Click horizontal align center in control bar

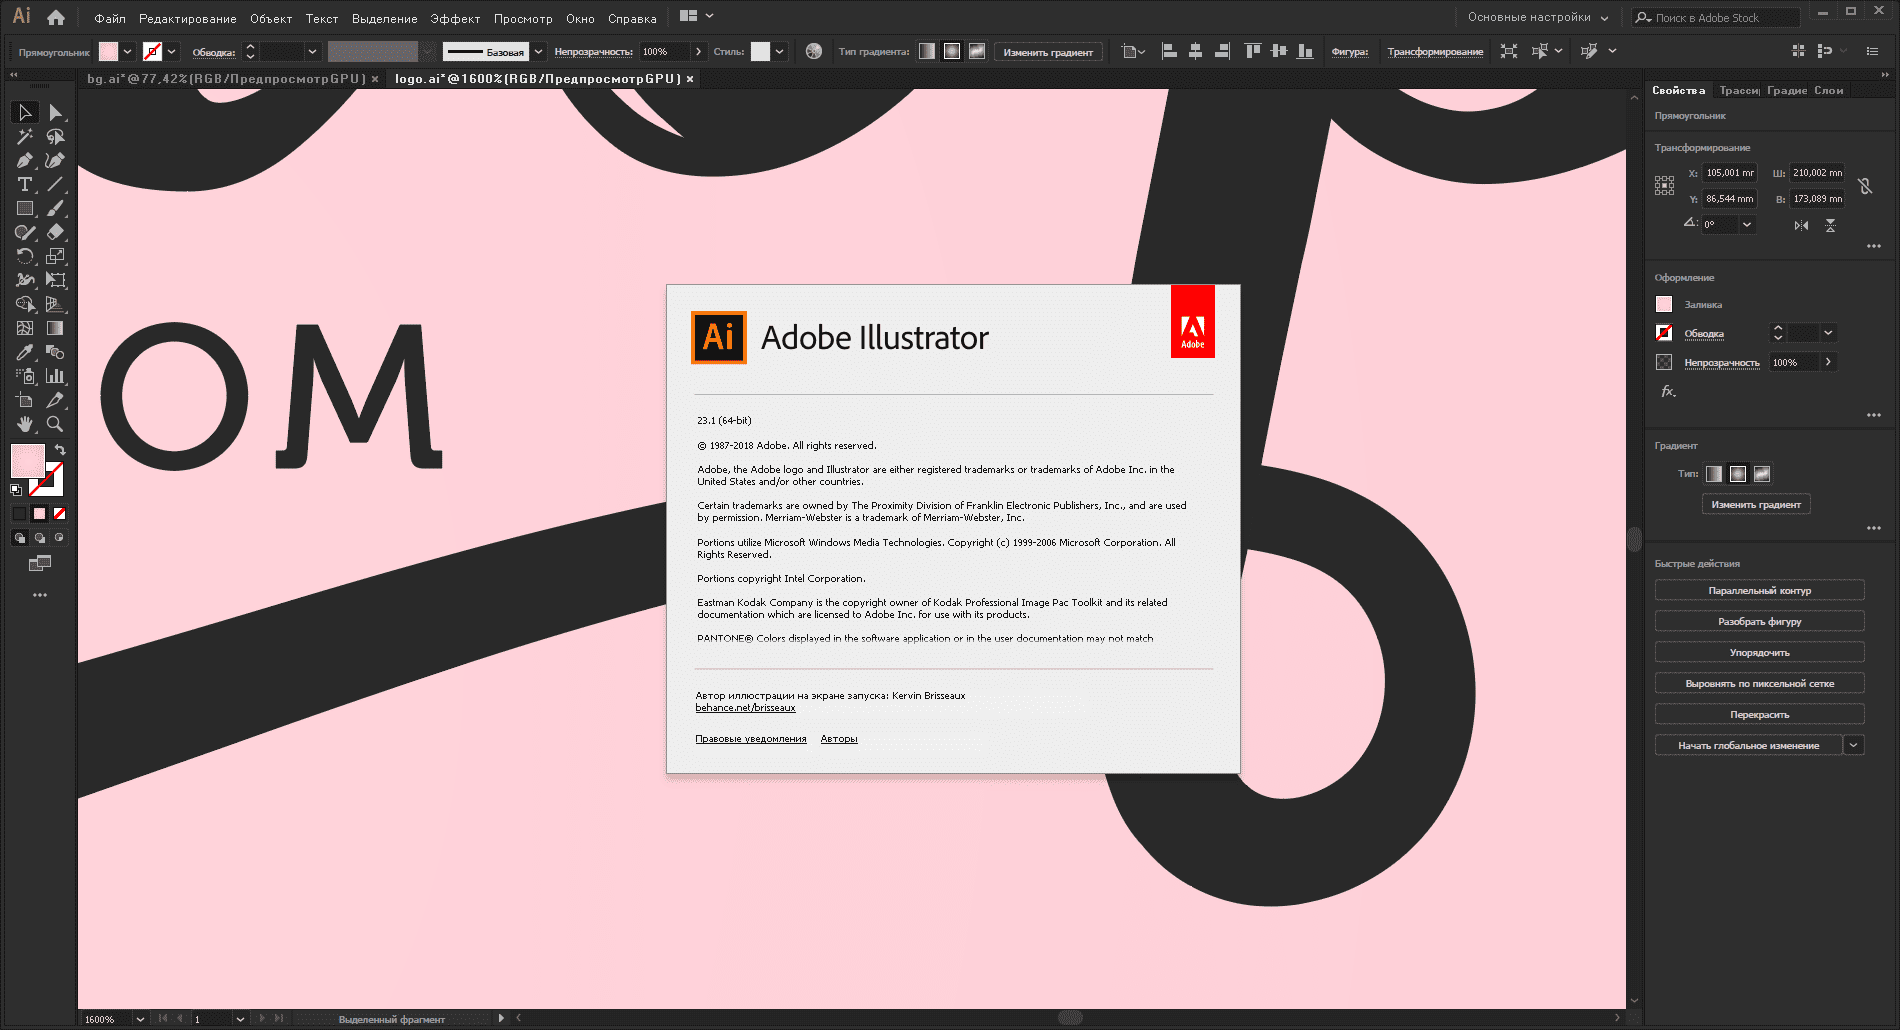point(1195,51)
